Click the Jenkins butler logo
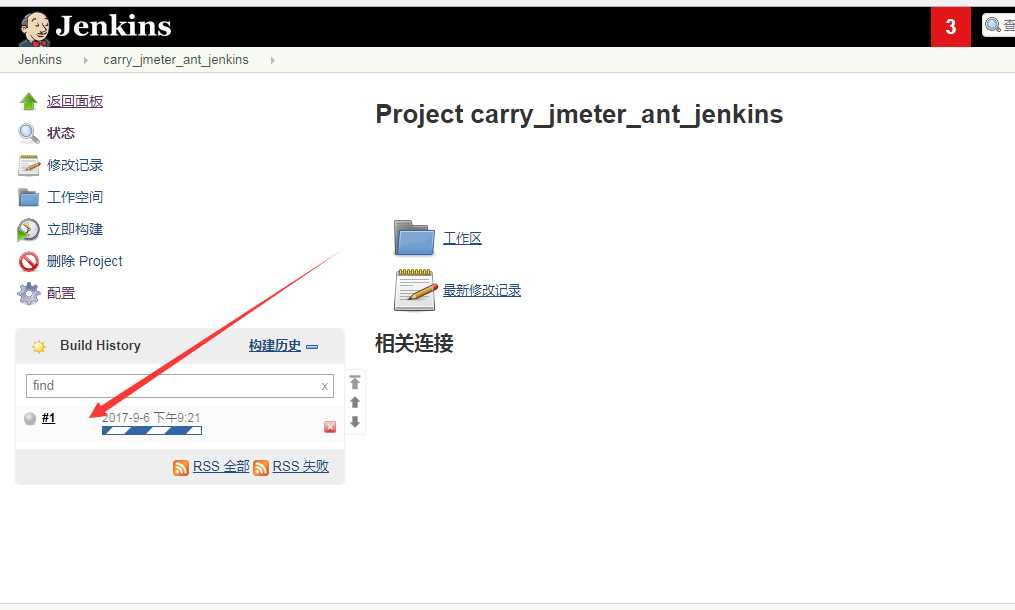1015x610 pixels. point(34,28)
